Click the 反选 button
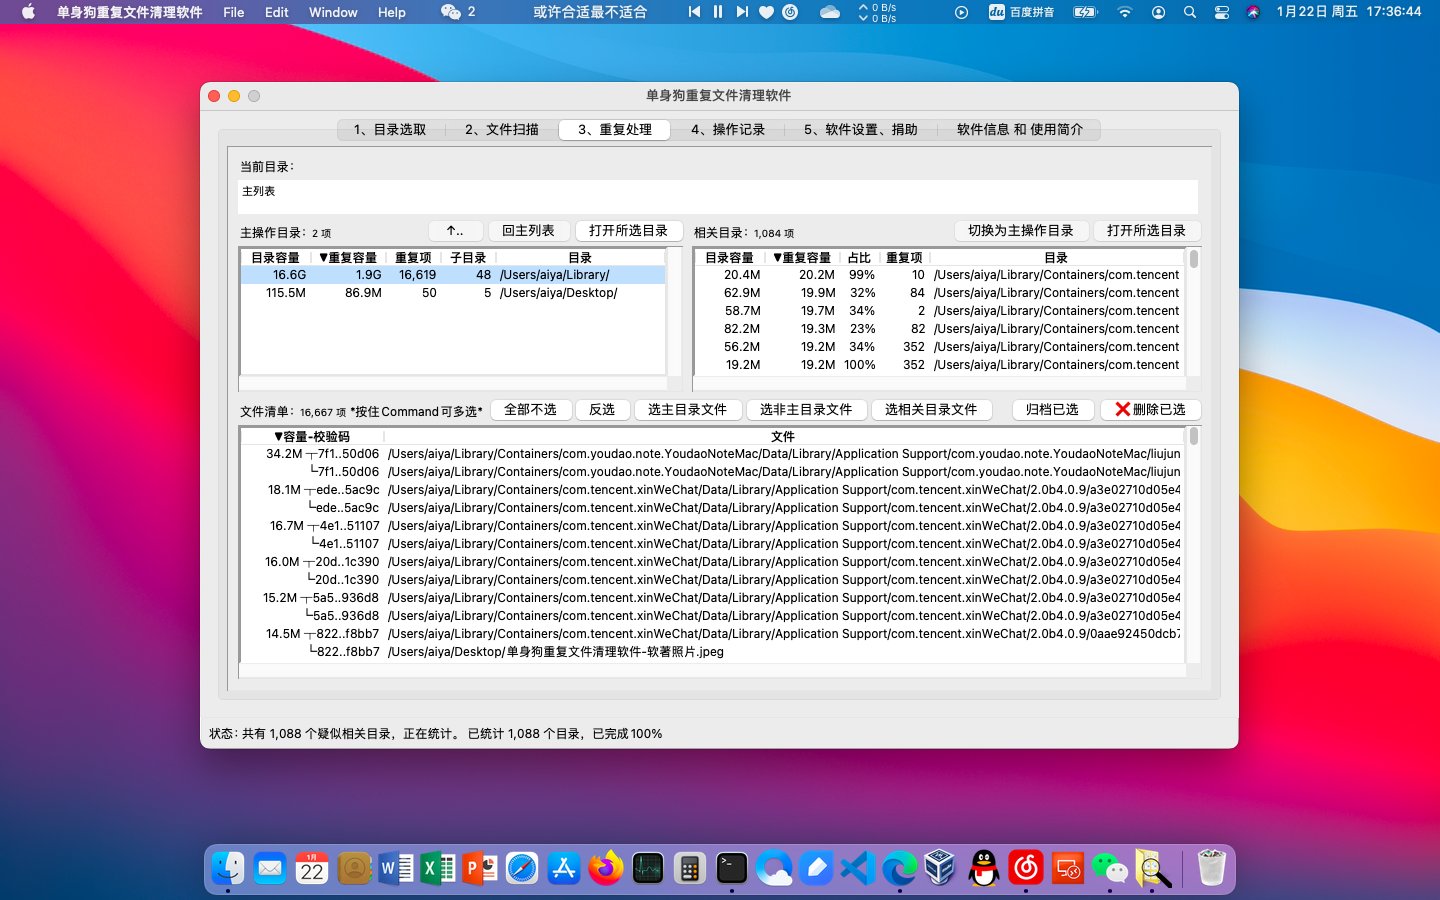Screen dimensions: 1440x900 click(x=602, y=410)
